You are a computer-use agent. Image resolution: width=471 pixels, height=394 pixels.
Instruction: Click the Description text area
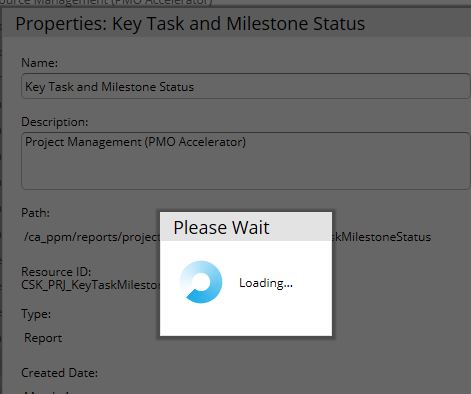(246, 161)
